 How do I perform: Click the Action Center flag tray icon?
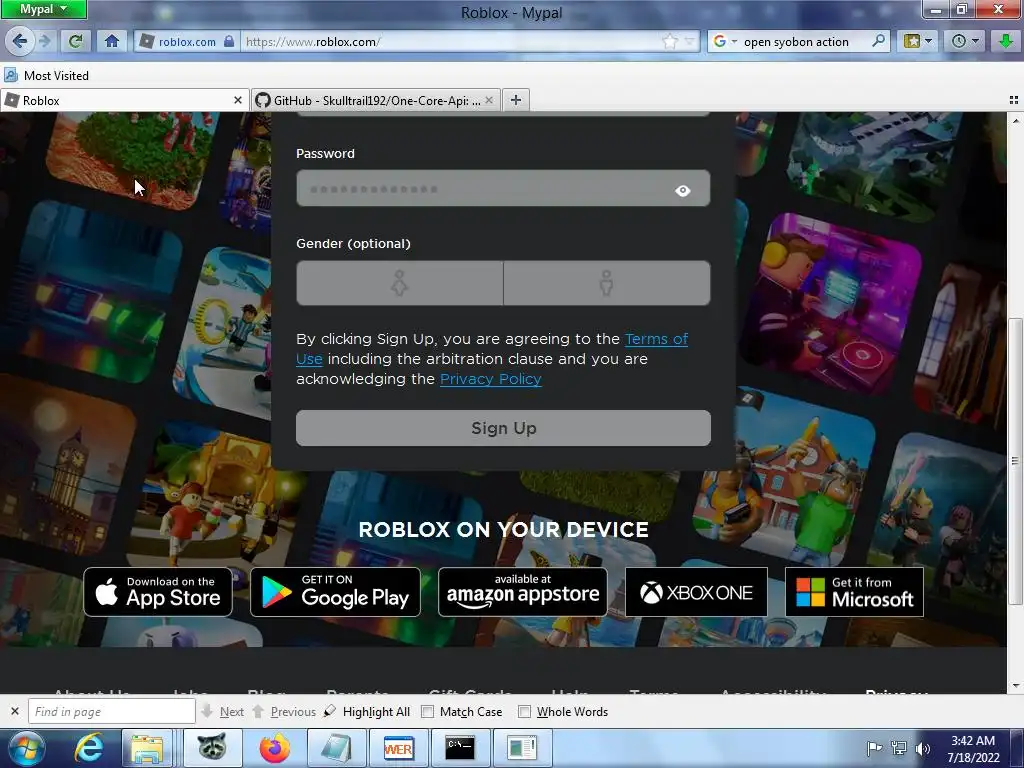[874, 748]
